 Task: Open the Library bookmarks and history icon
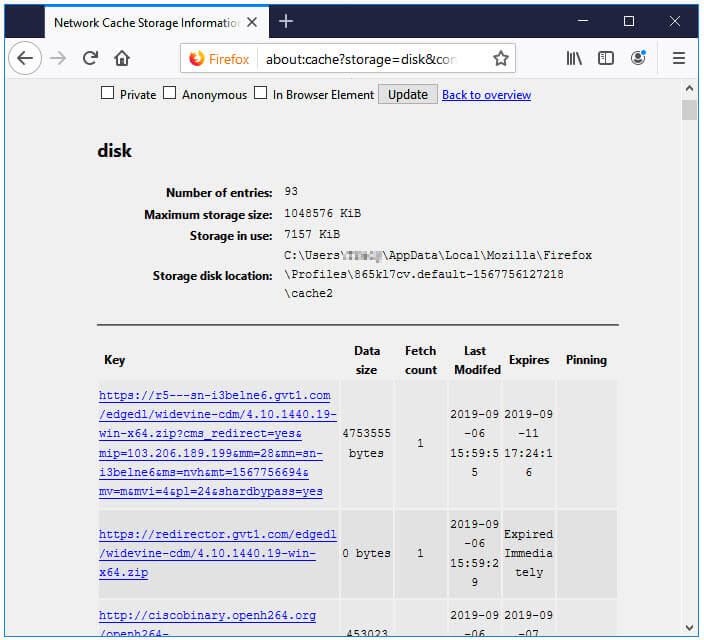(574, 58)
